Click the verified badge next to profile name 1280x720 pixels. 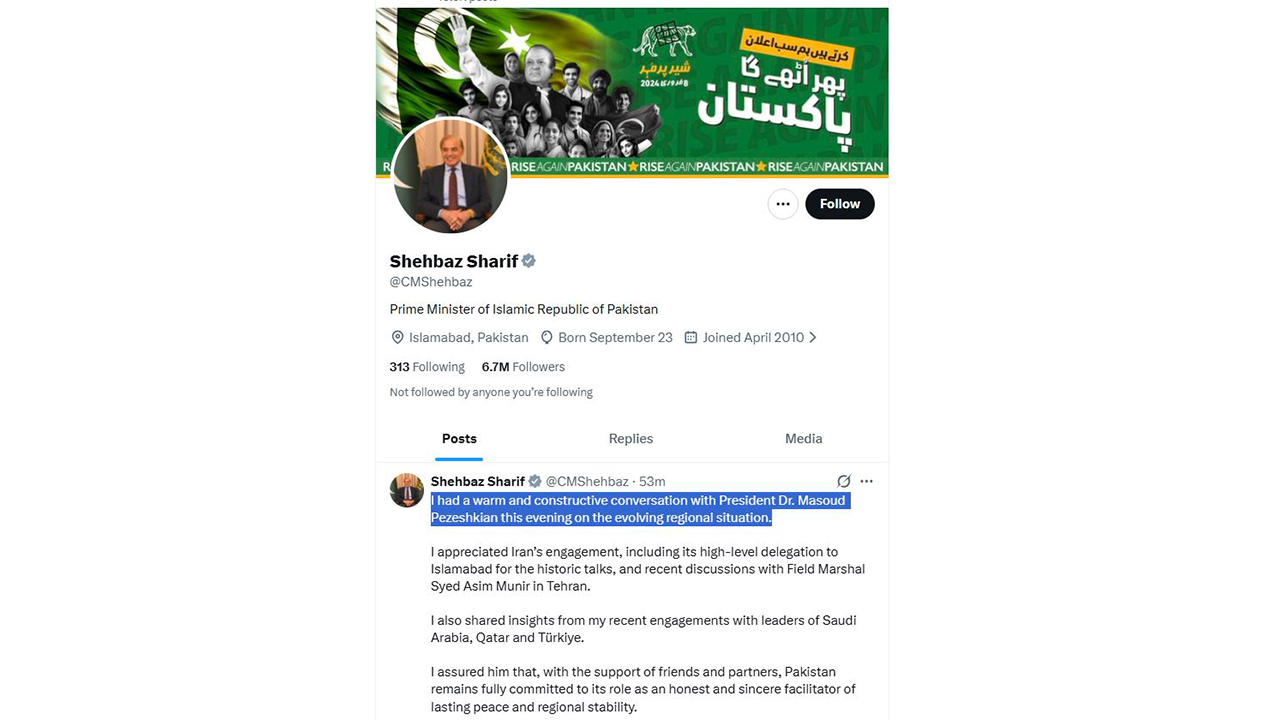point(529,261)
